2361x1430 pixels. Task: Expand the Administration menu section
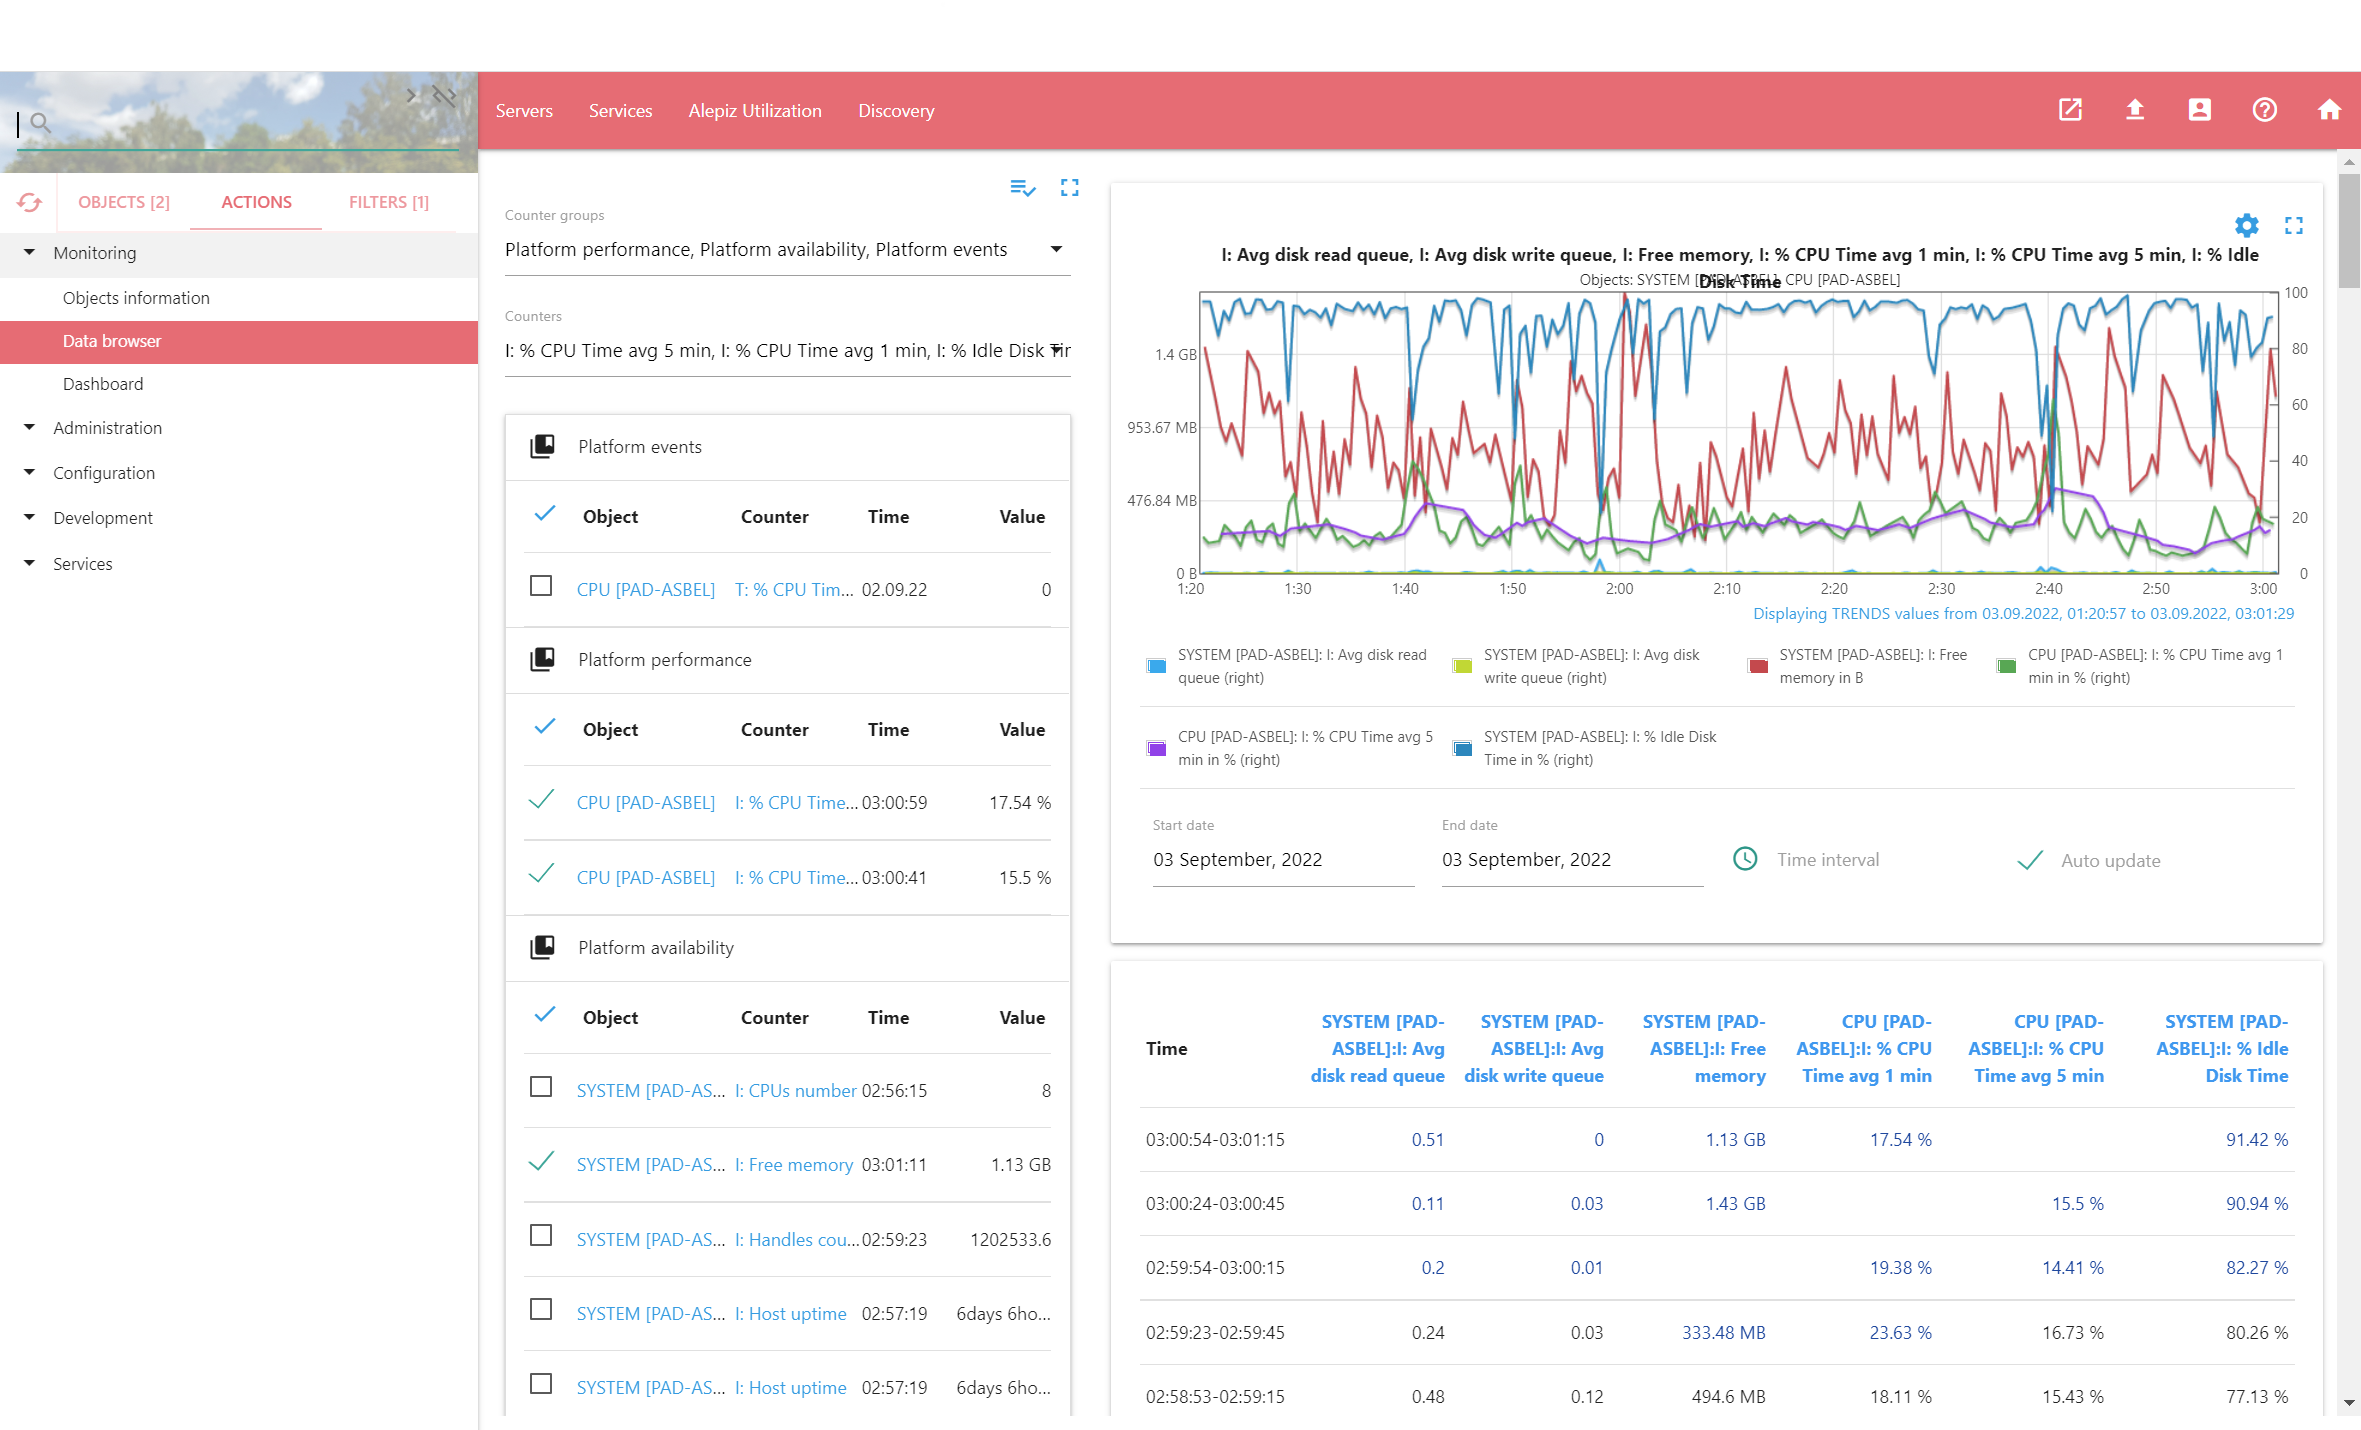point(107,428)
